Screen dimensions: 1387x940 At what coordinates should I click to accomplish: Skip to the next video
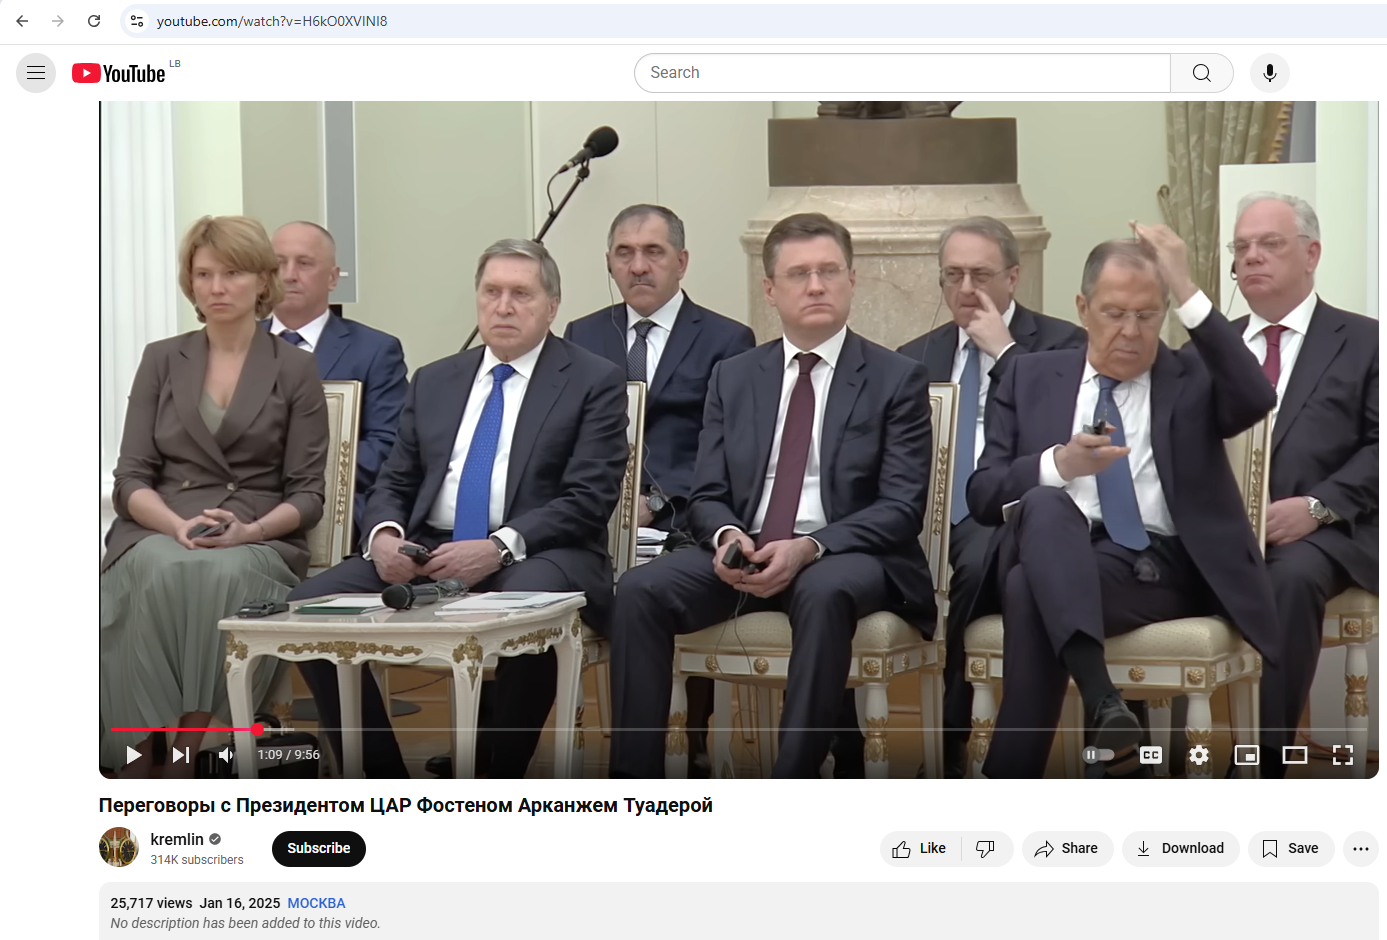[181, 755]
